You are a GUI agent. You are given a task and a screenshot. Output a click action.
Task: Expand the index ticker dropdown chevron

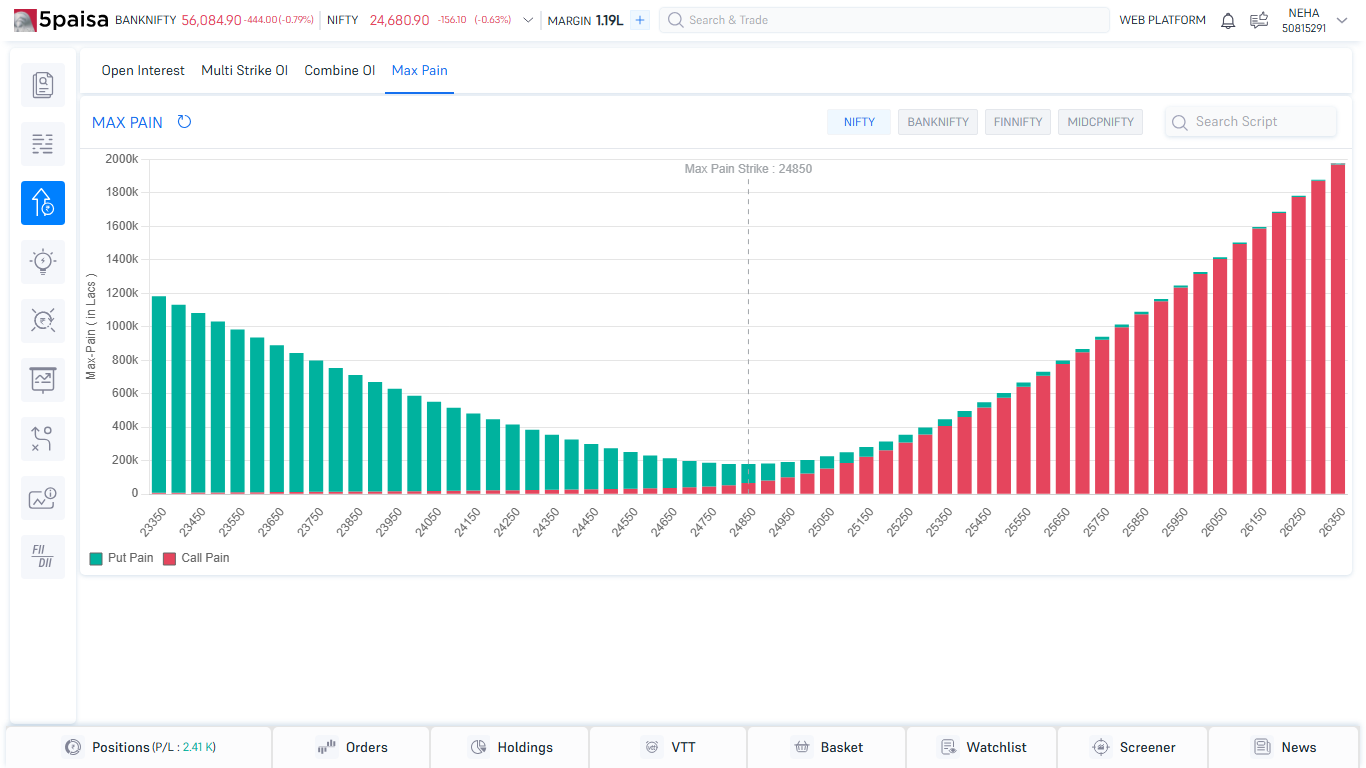(528, 20)
